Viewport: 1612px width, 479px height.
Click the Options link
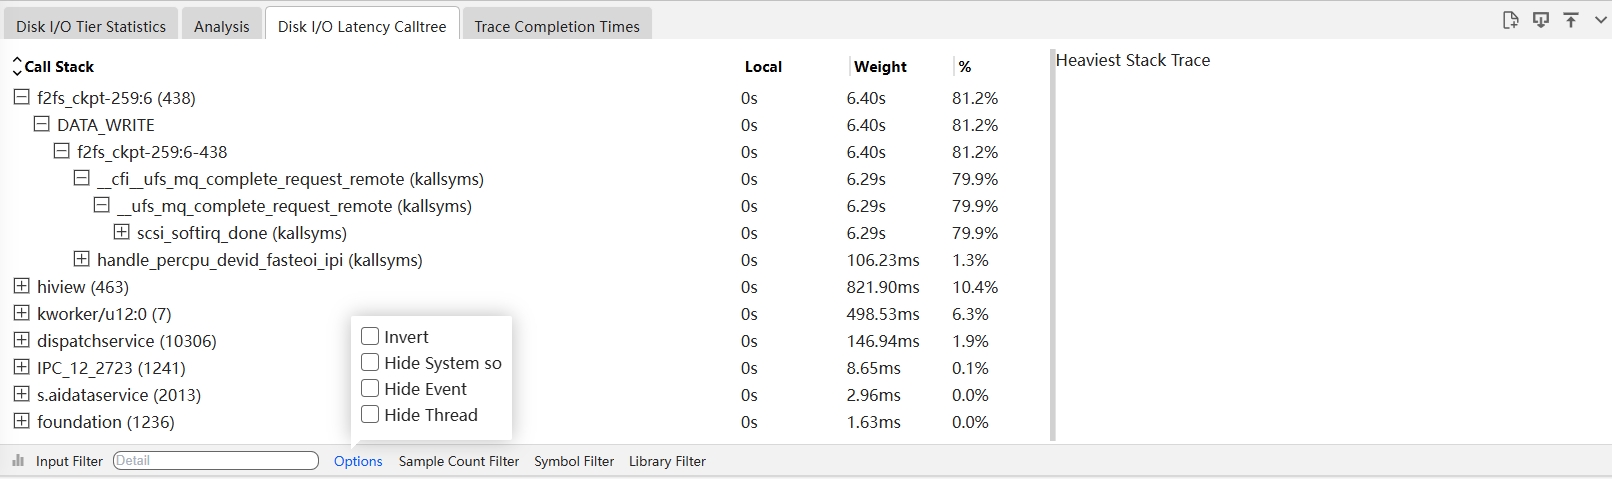click(358, 461)
